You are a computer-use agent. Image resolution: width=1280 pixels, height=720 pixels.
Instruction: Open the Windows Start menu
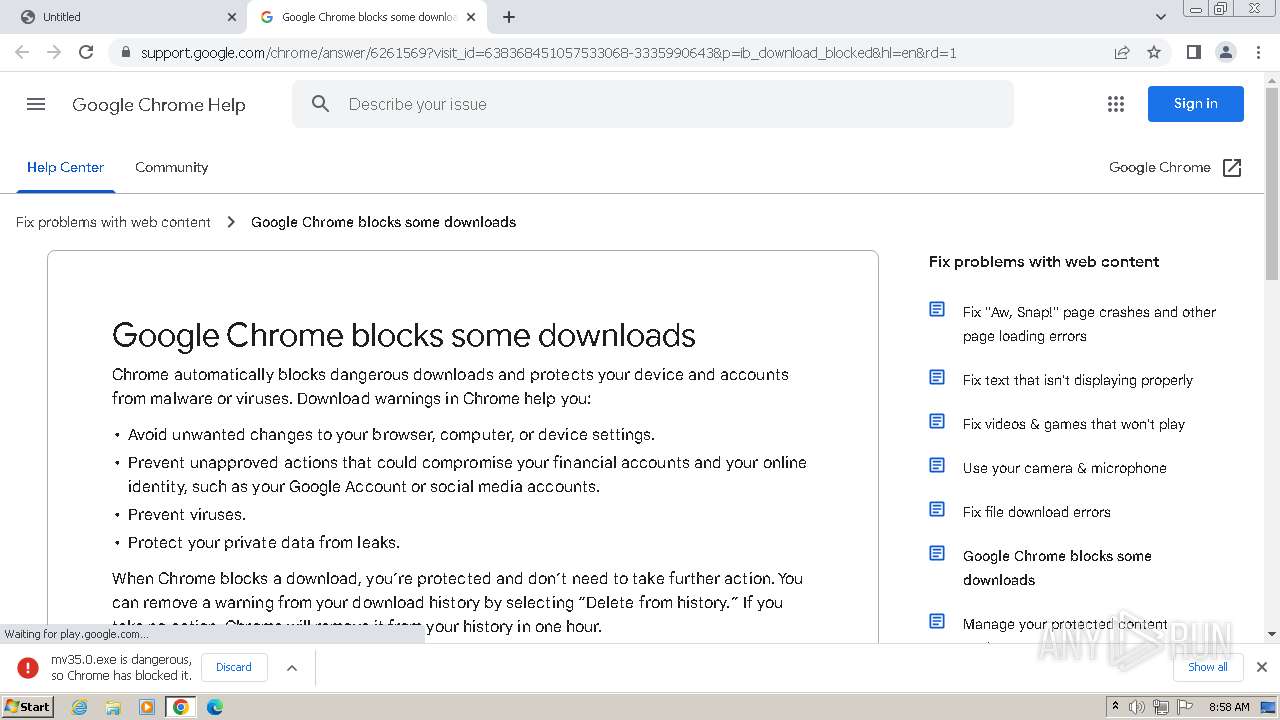coord(28,707)
